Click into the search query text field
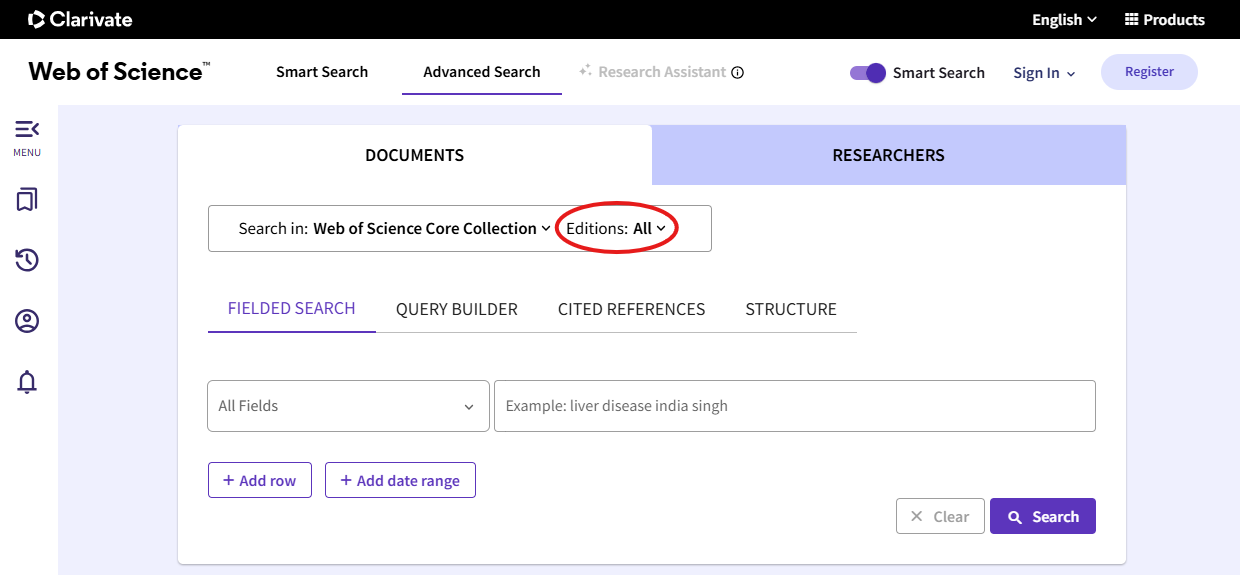 (x=794, y=406)
